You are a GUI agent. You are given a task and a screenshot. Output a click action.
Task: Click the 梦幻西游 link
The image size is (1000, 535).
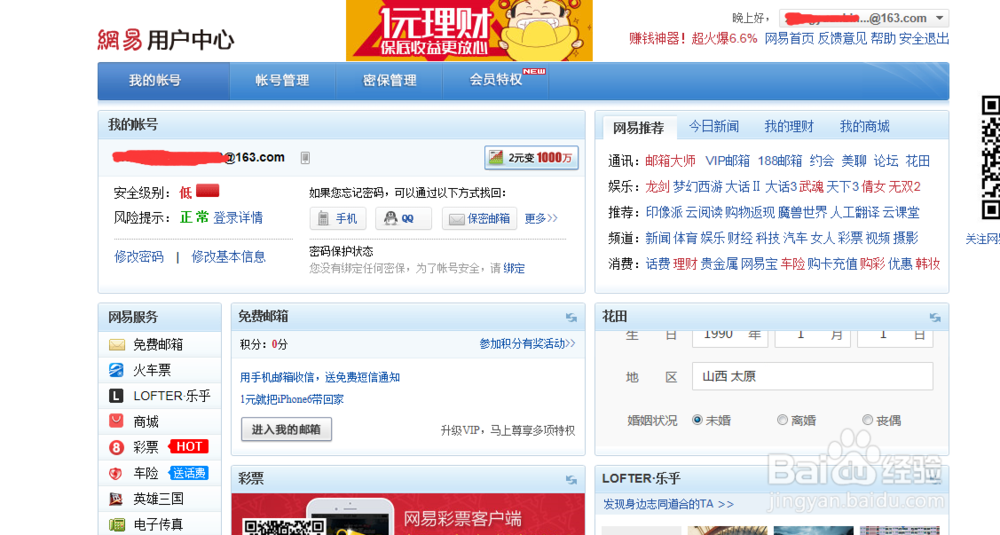698,187
